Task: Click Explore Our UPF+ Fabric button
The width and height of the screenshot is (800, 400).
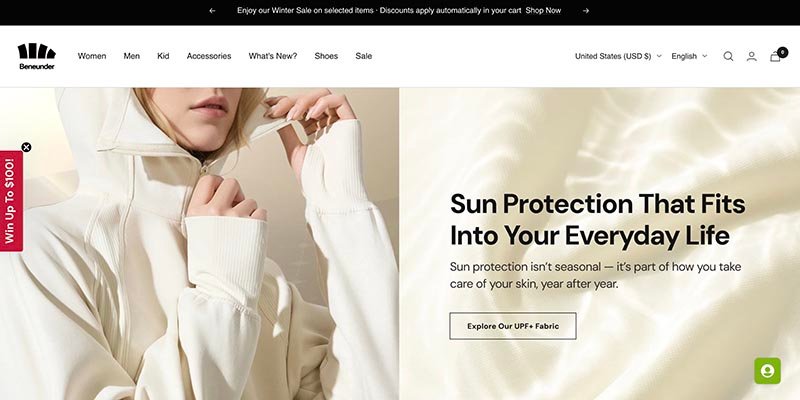Action: click(513, 326)
